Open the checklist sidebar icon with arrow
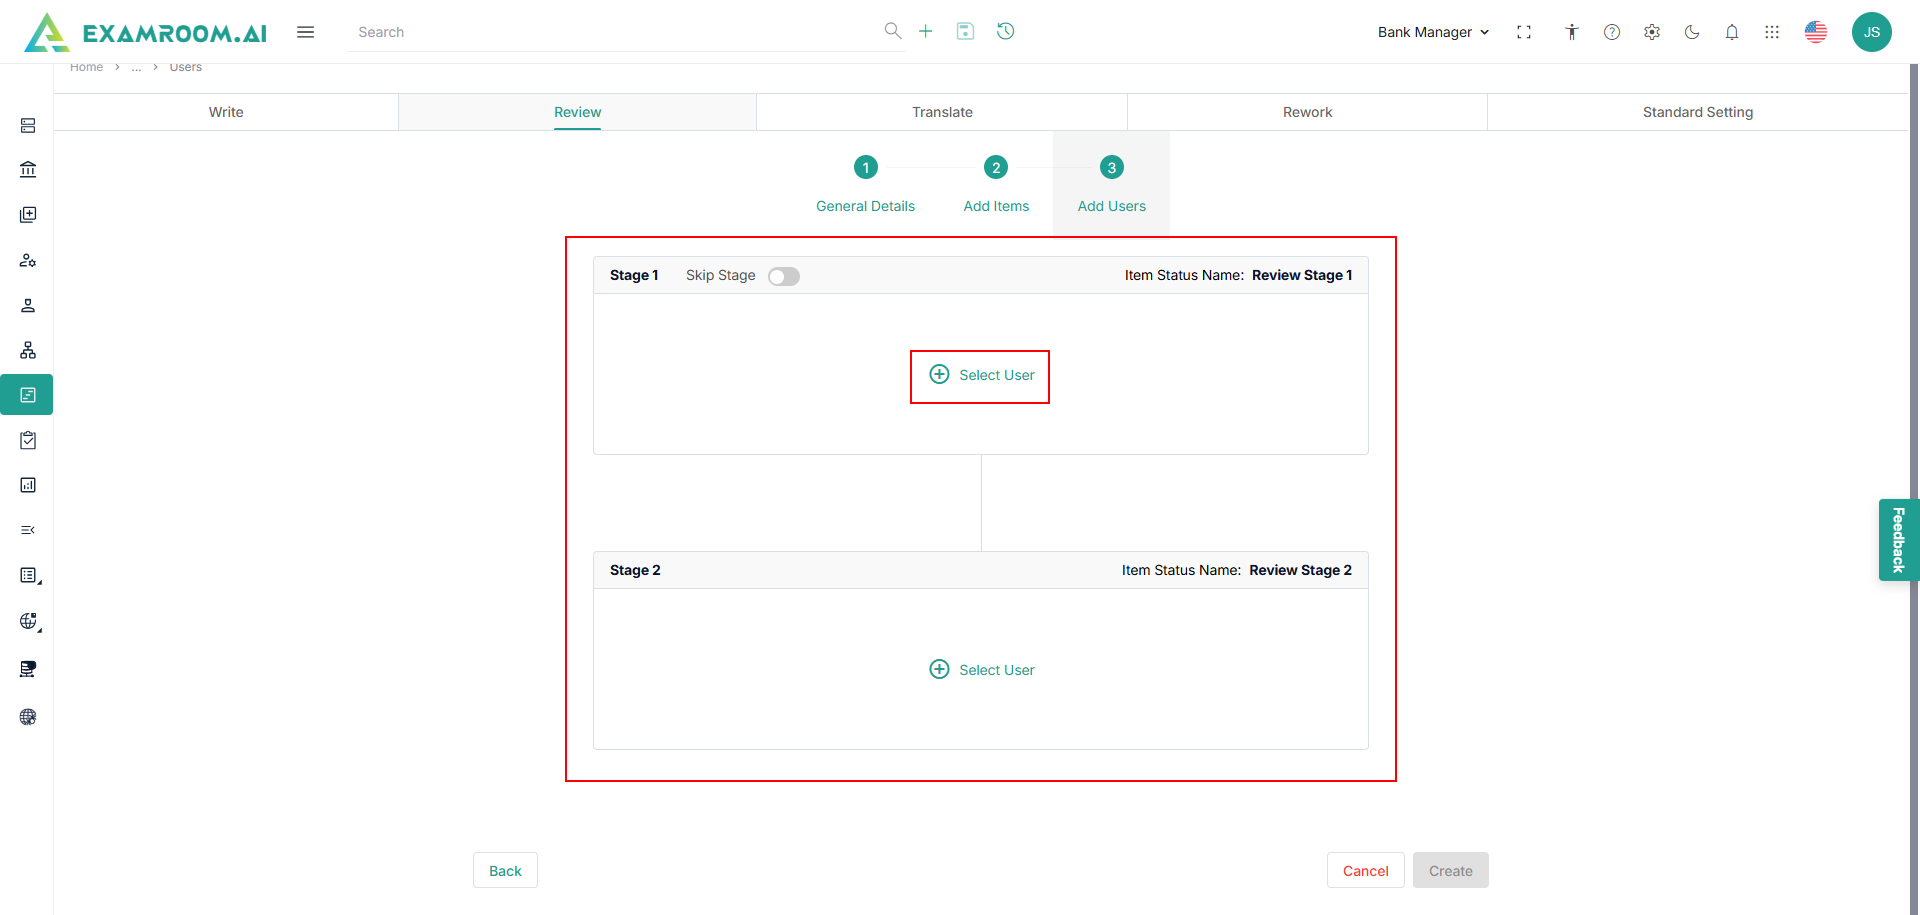Viewport: 1920px width, 915px height. coord(29,576)
